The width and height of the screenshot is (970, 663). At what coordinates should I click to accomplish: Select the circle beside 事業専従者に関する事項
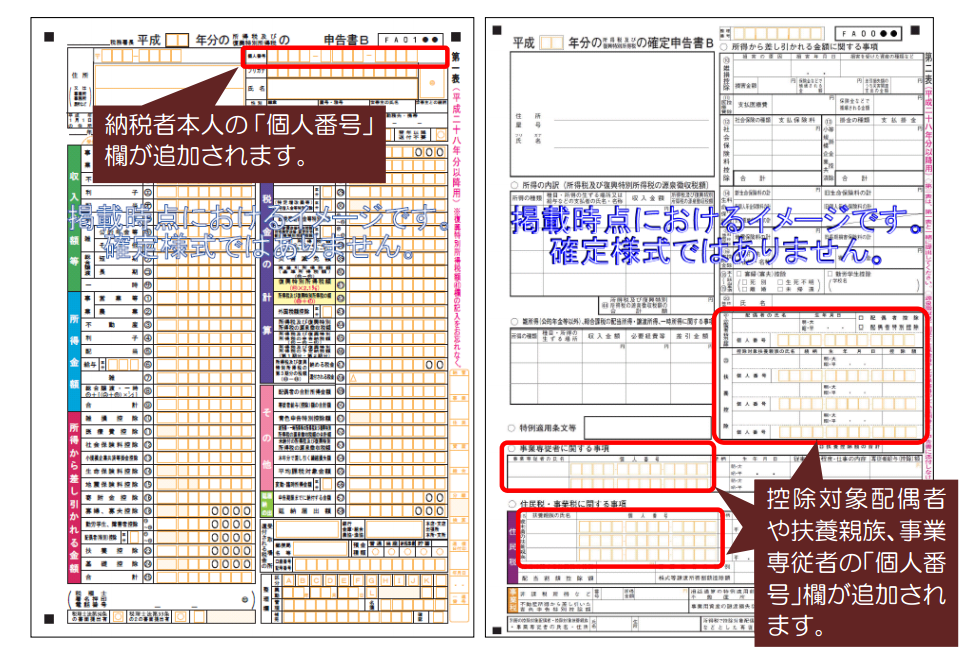512,449
